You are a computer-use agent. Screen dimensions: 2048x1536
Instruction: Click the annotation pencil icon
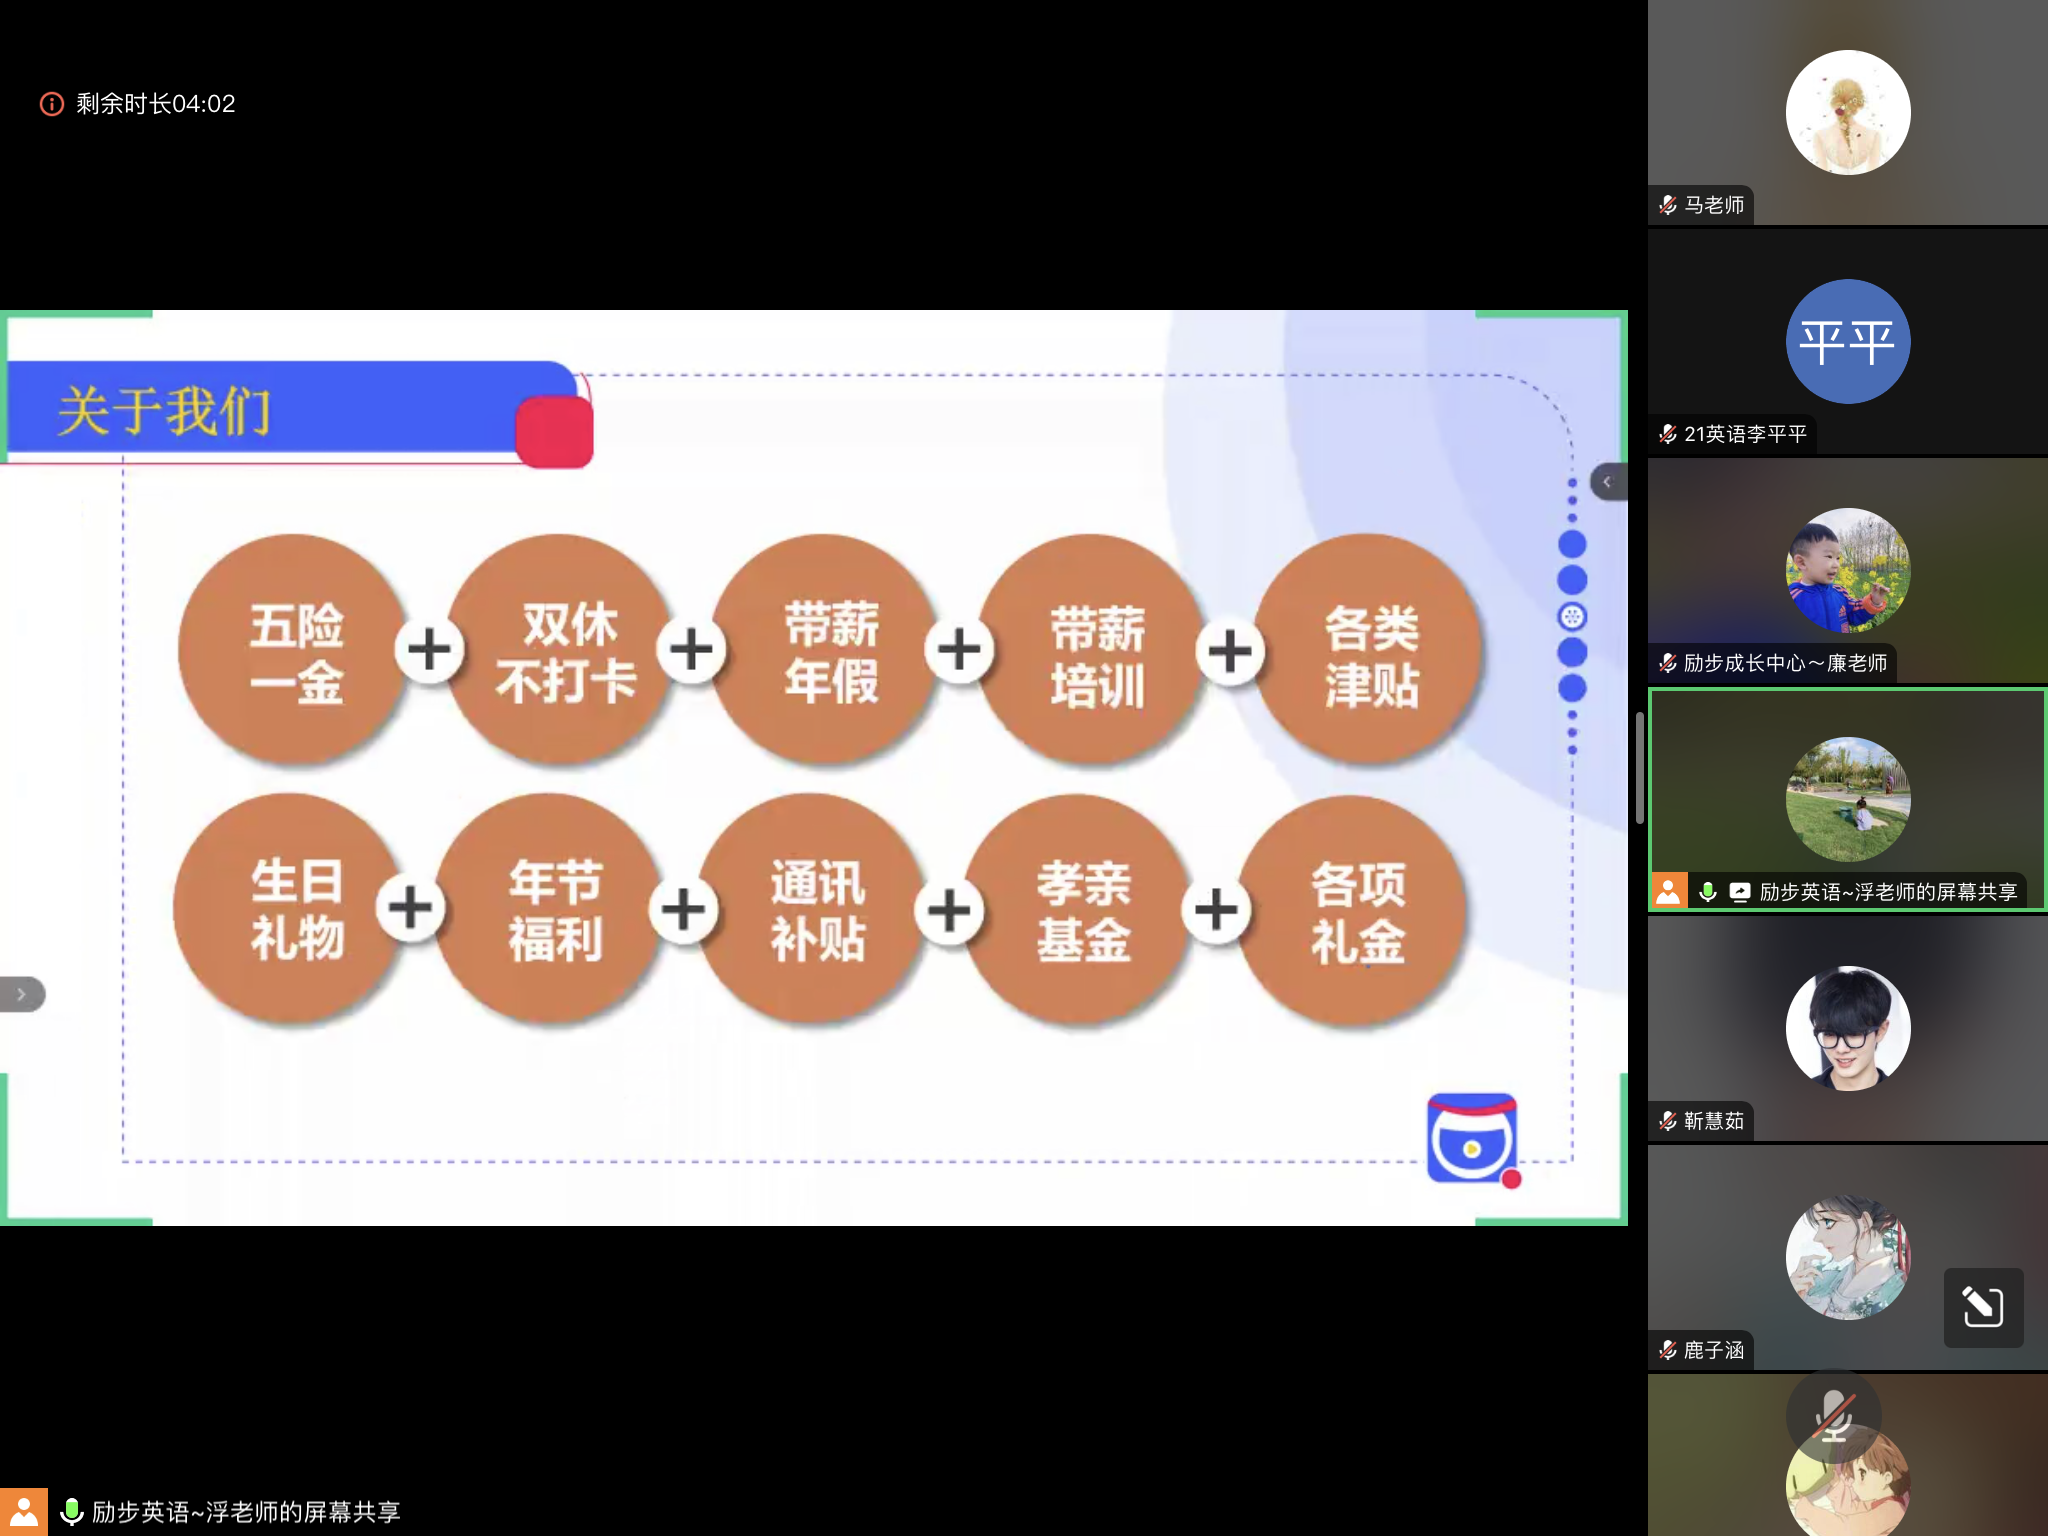[1982, 1307]
